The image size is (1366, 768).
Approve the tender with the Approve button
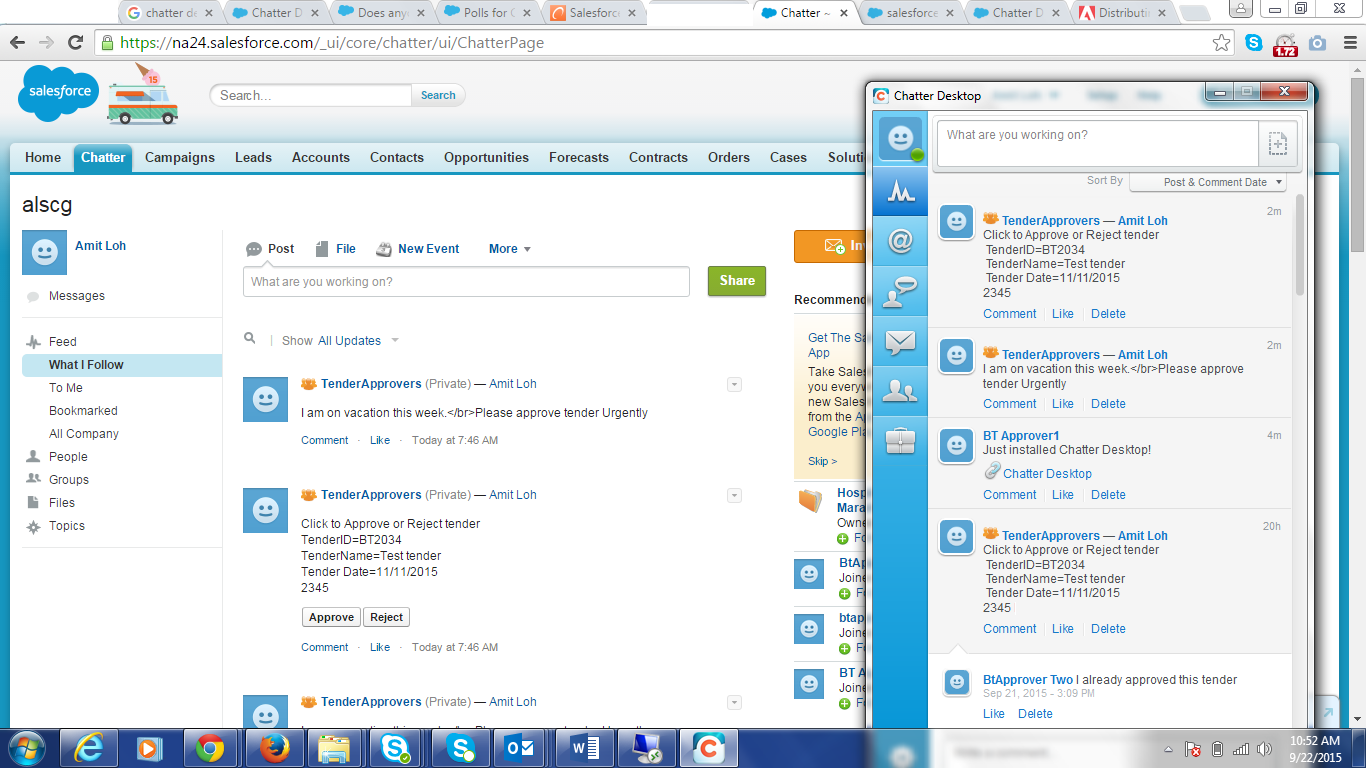point(331,617)
